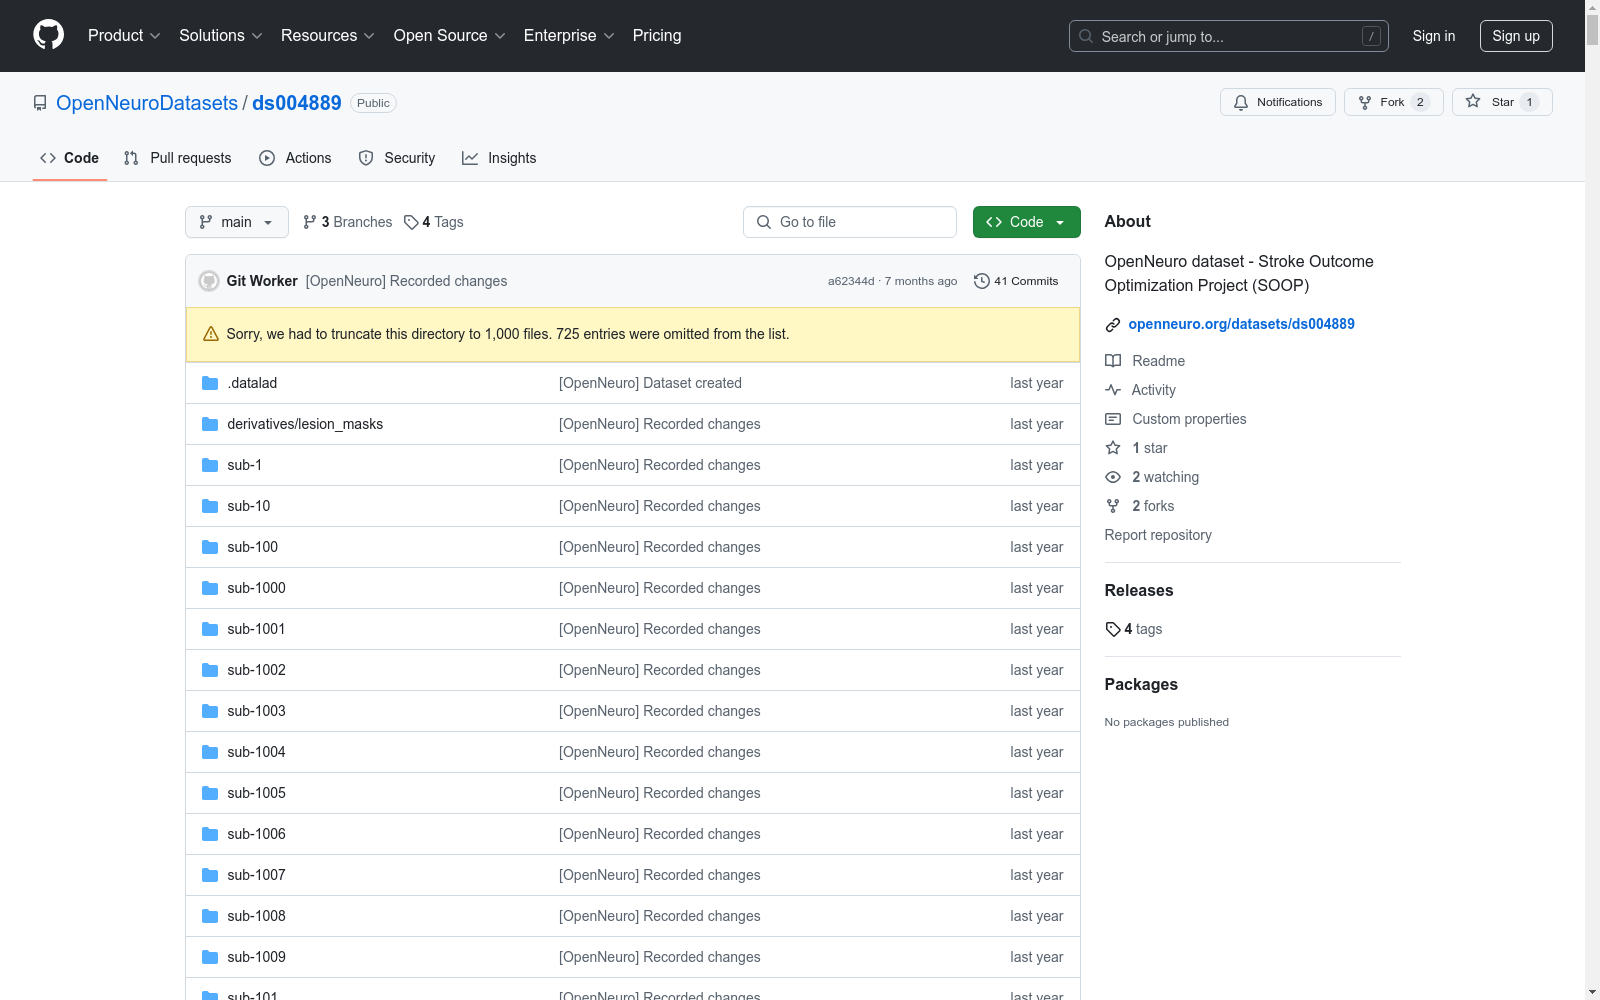The image size is (1600, 1000).
Task: Click commit hash a62344d
Action: pyautogui.click(x=851, y=281)
